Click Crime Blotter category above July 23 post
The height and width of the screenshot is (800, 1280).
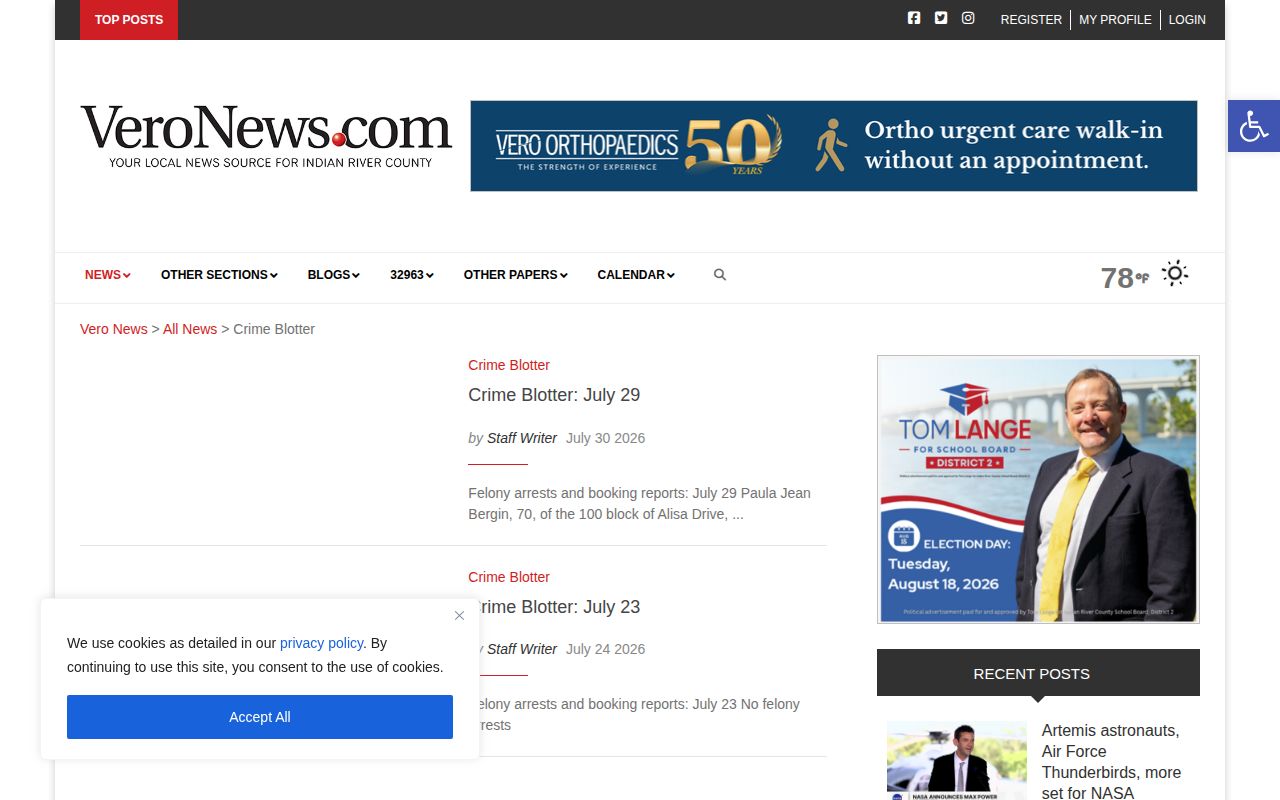(x=509, y=577)
